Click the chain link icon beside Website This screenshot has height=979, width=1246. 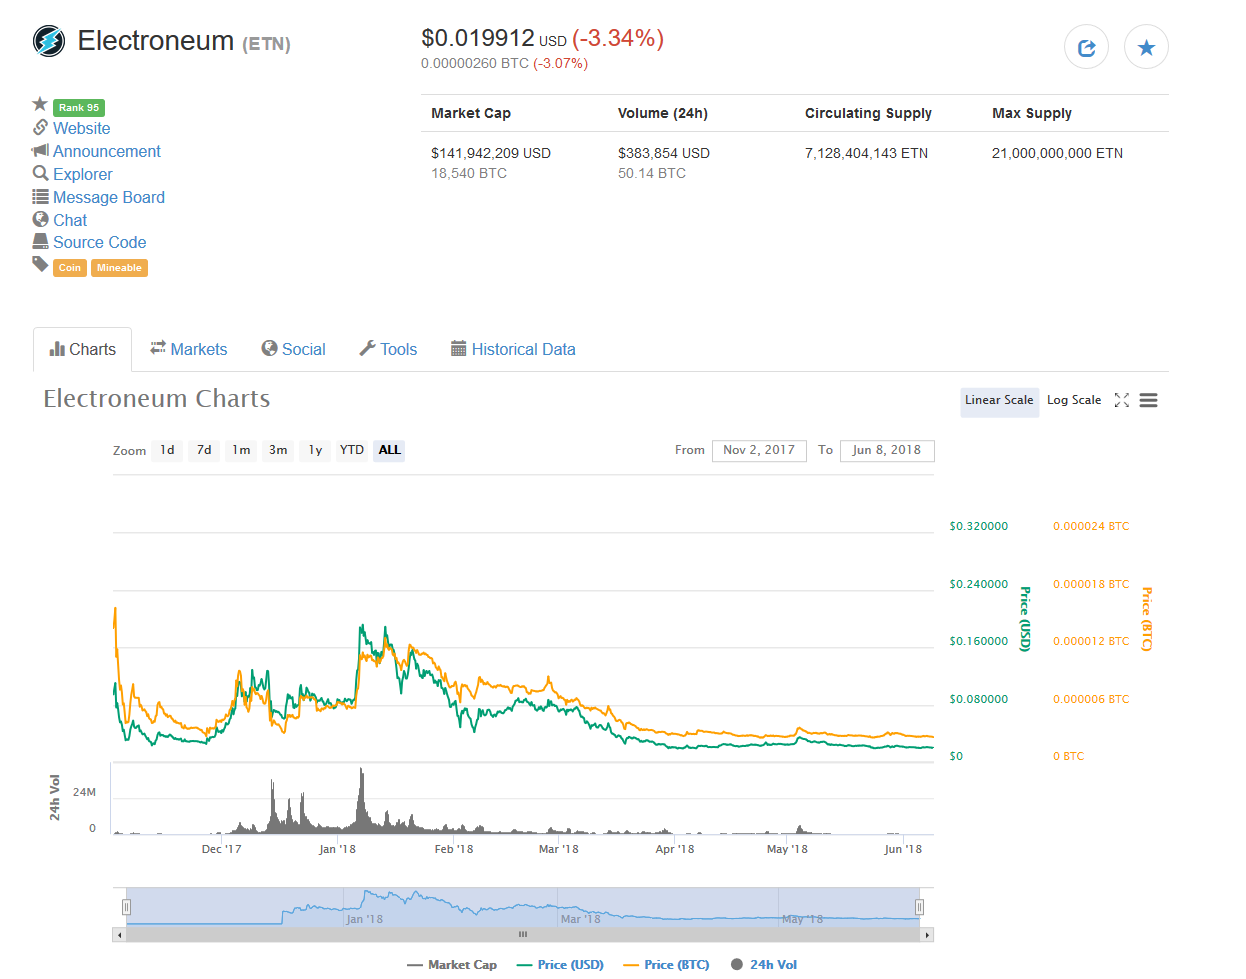coord(40,127)
